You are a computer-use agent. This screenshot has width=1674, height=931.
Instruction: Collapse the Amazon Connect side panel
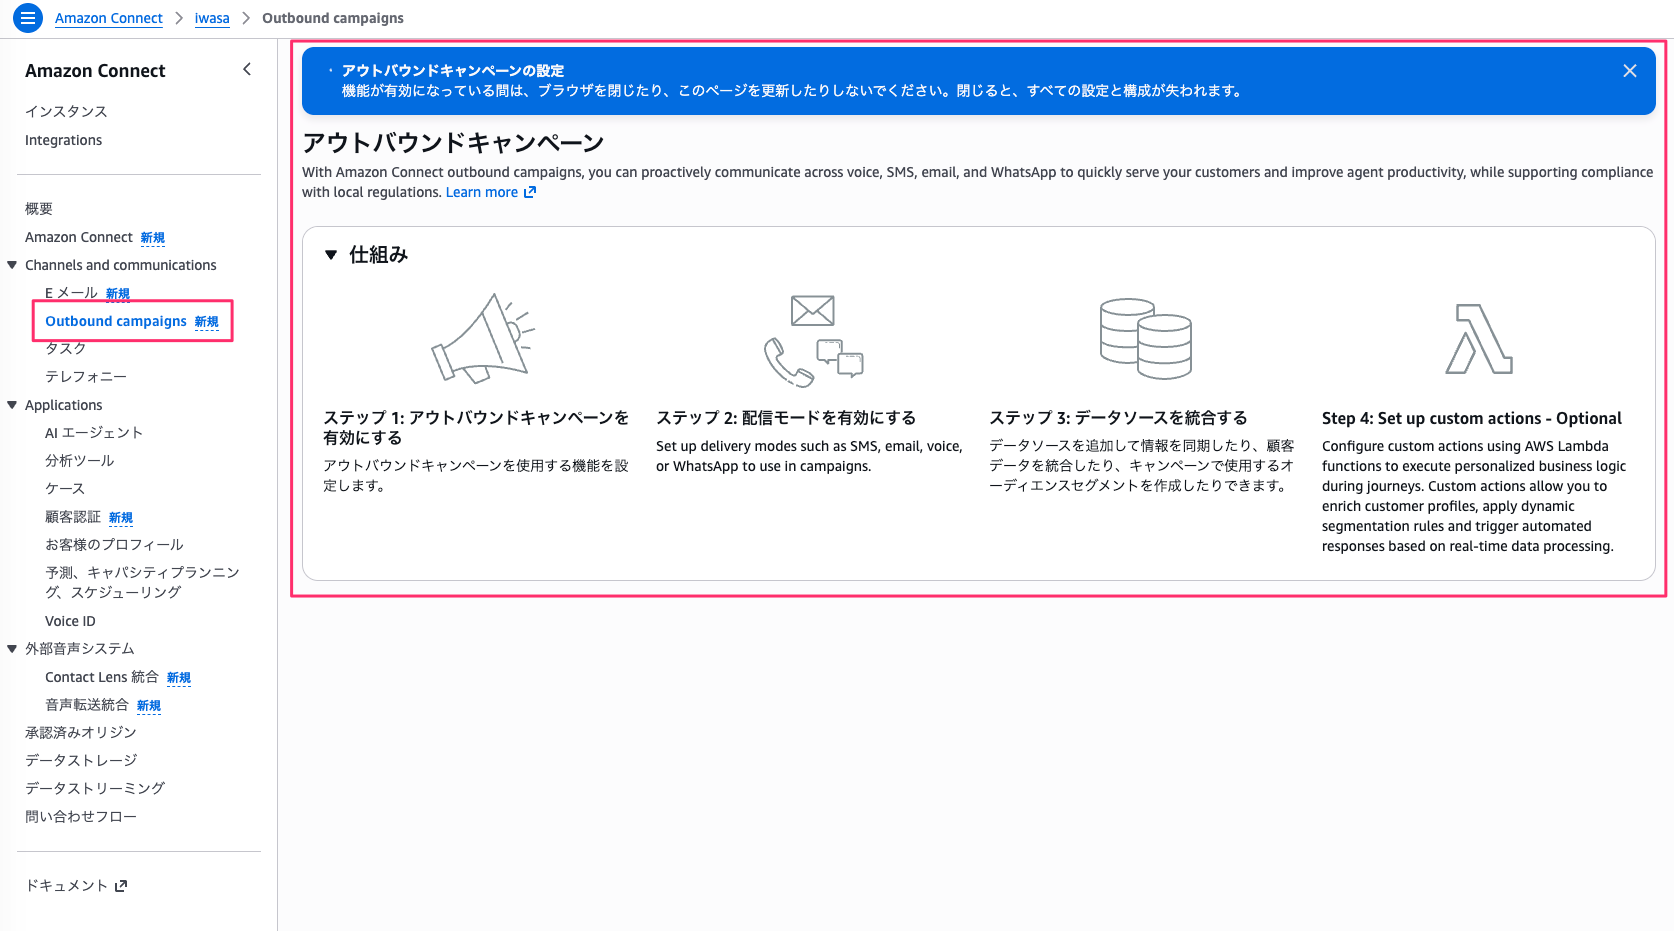pos(247,69)
